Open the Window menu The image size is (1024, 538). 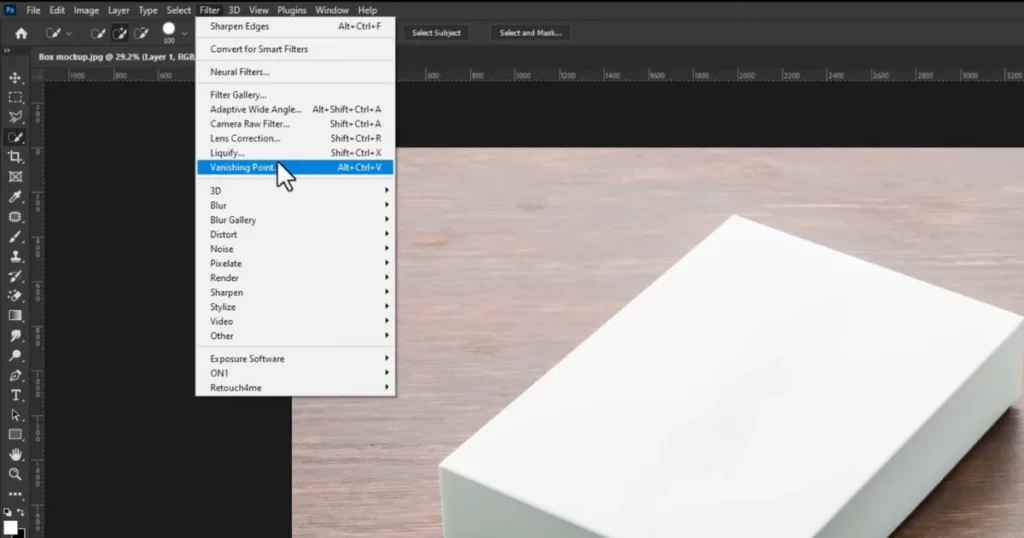click(332, 10)
